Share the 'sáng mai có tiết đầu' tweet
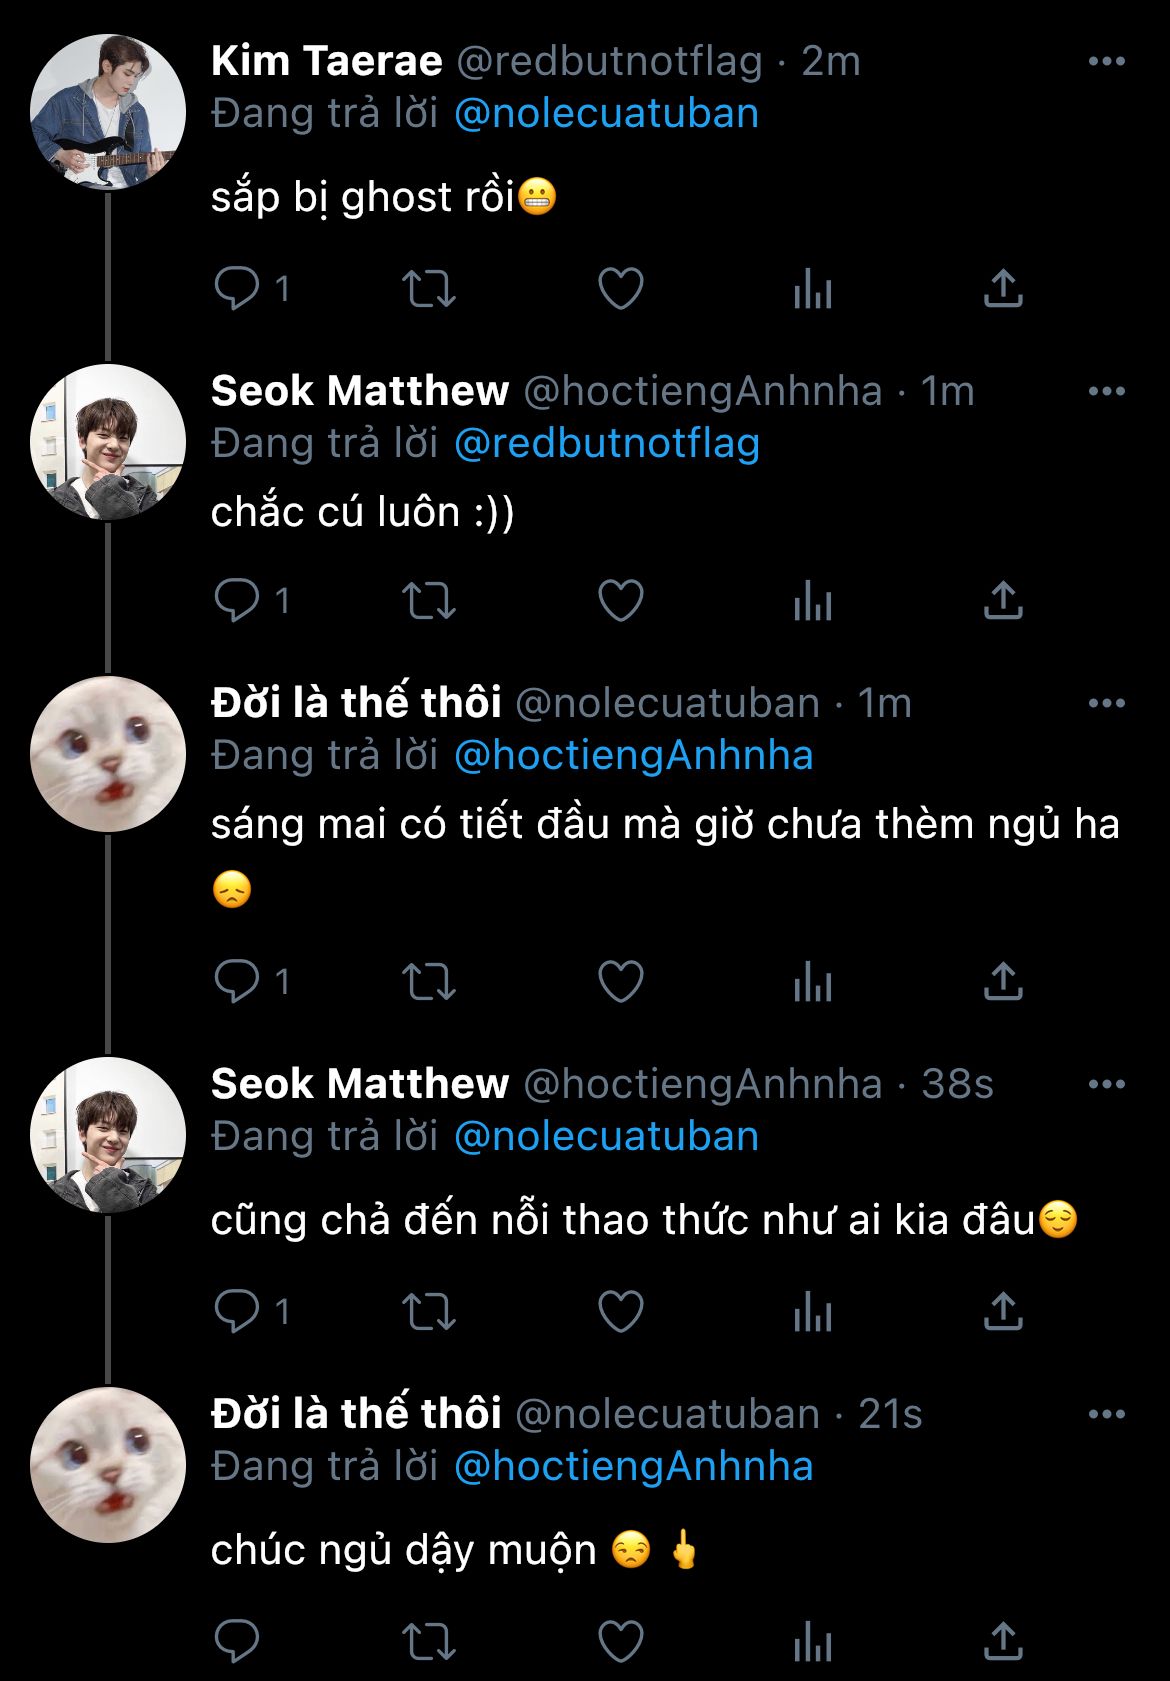 tap(1003, 982)
